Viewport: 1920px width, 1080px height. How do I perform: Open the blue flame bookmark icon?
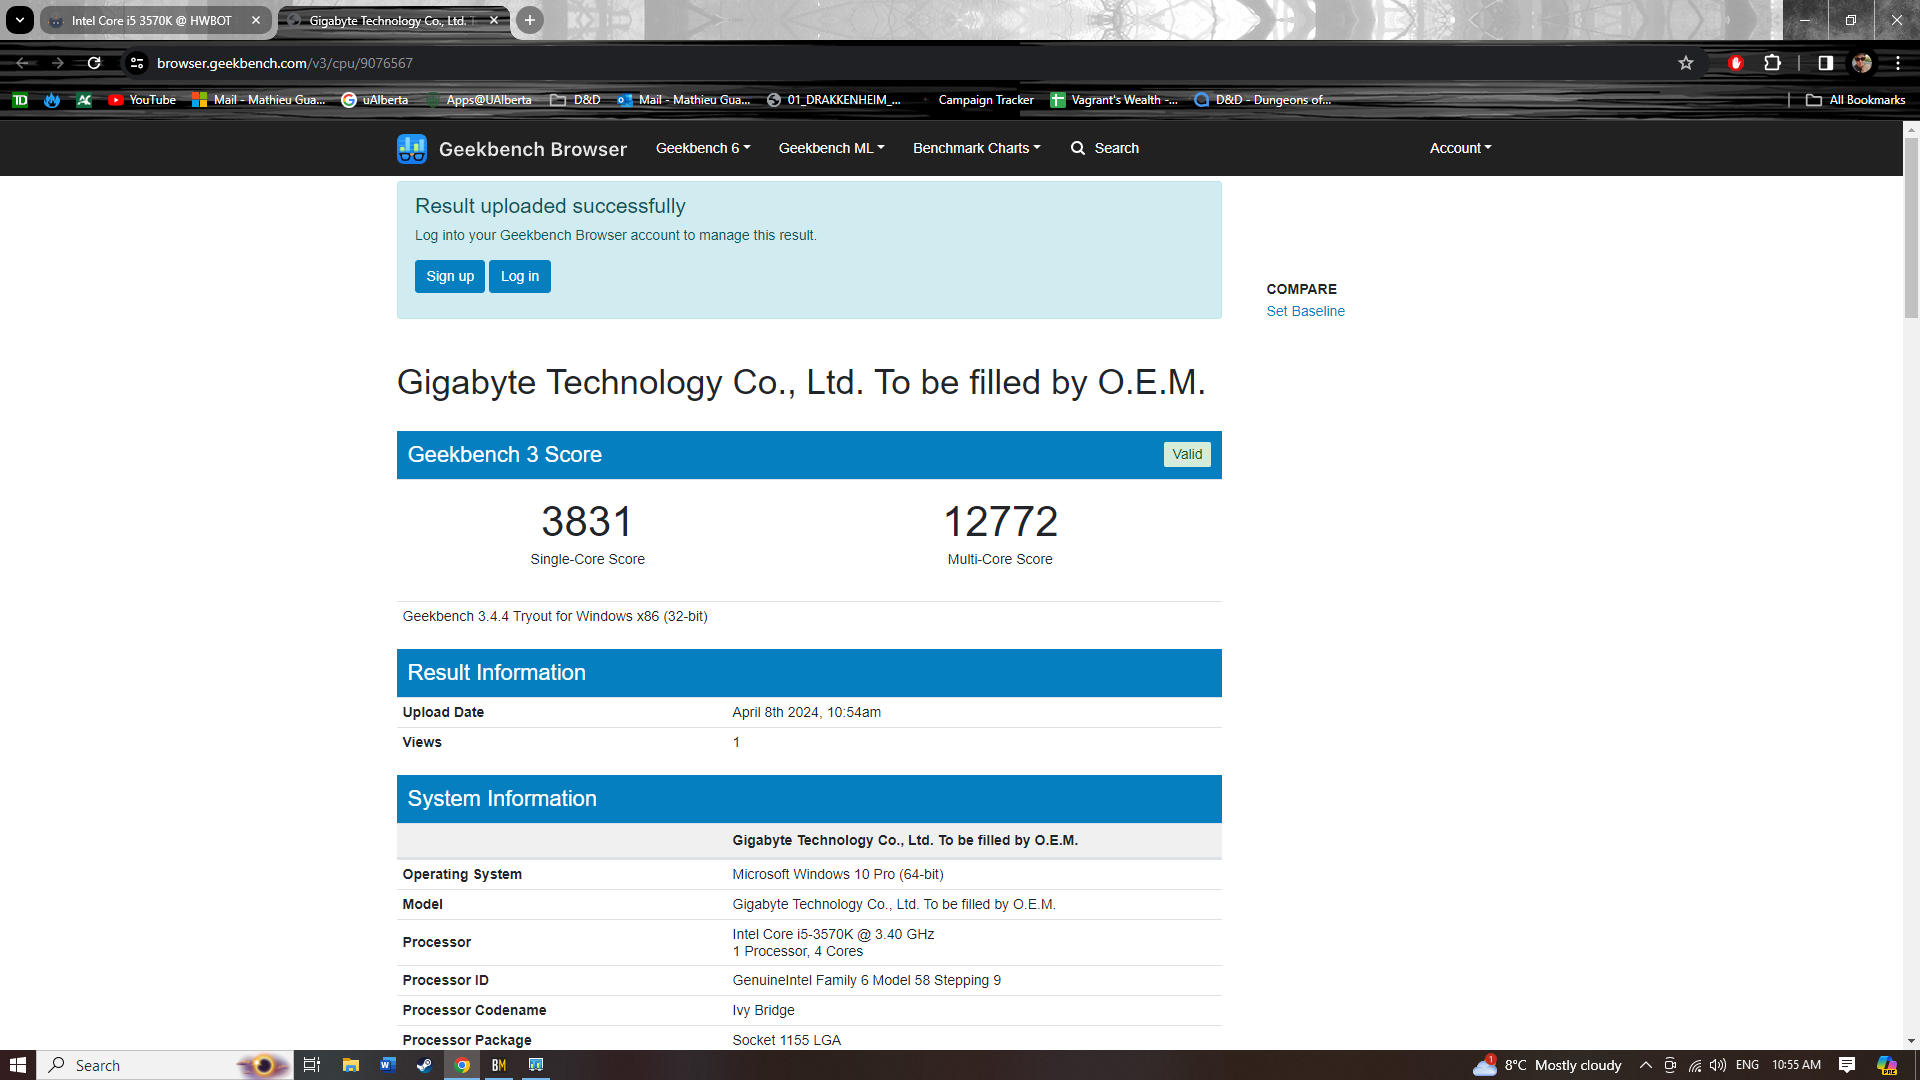pos(52,100)
